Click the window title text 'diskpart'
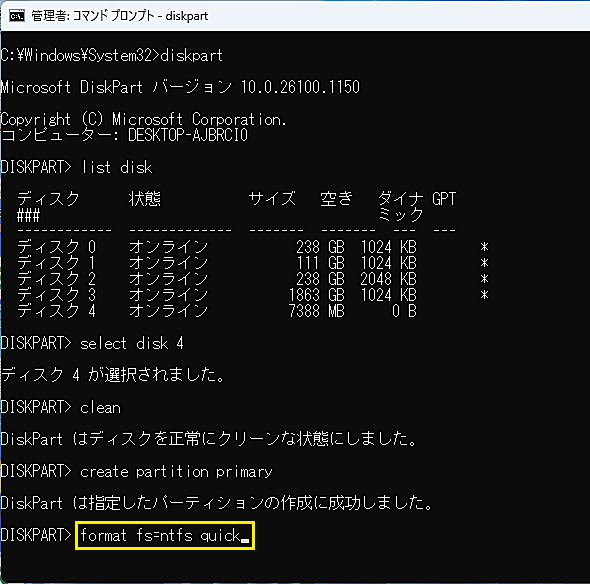 coord(187,17)
